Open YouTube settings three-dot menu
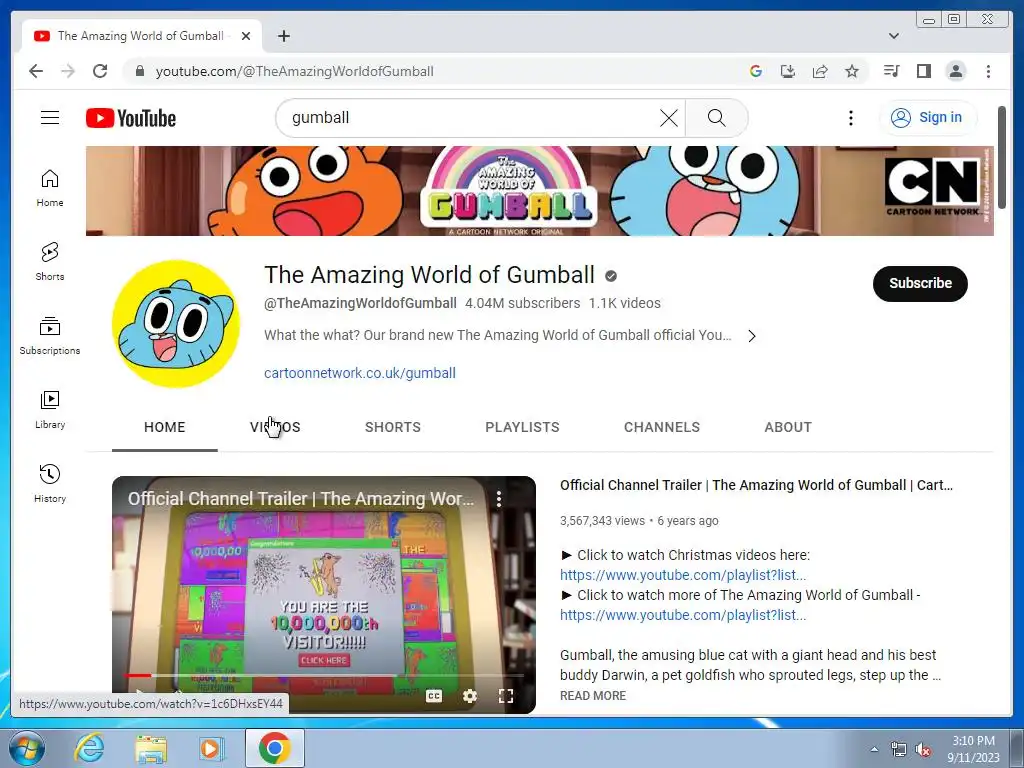This screenshot has height=768, width=1024. tap(850, 118)
